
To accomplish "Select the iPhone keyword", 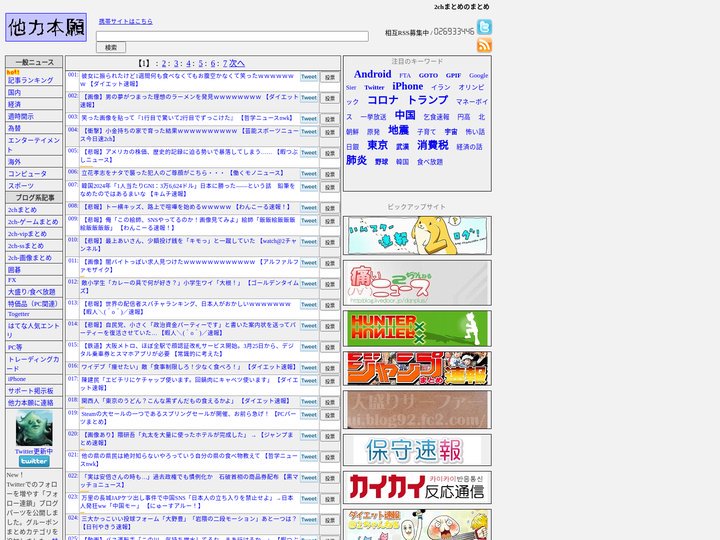I will pos(408,86).
